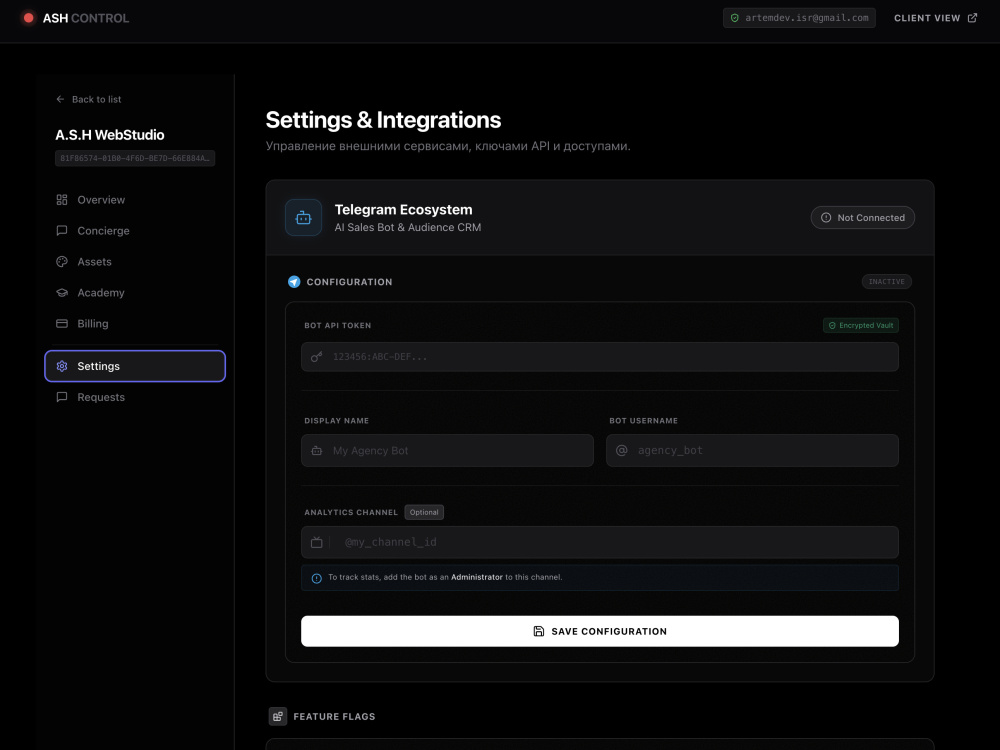Click the INACTIVE status badge
The width and height of the screenshot is (1000, 750).
(886, 281)
